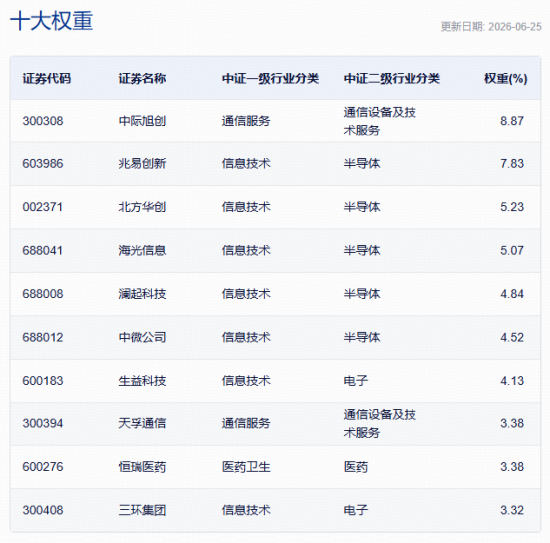Click weight value 4.13
The height and width of the screenshot is (543, 550).
coord(512,381)
